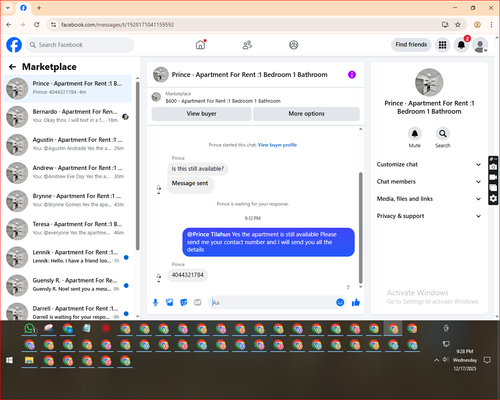
Task: Open the conversation information purple icon
Action: click(352, 75)
